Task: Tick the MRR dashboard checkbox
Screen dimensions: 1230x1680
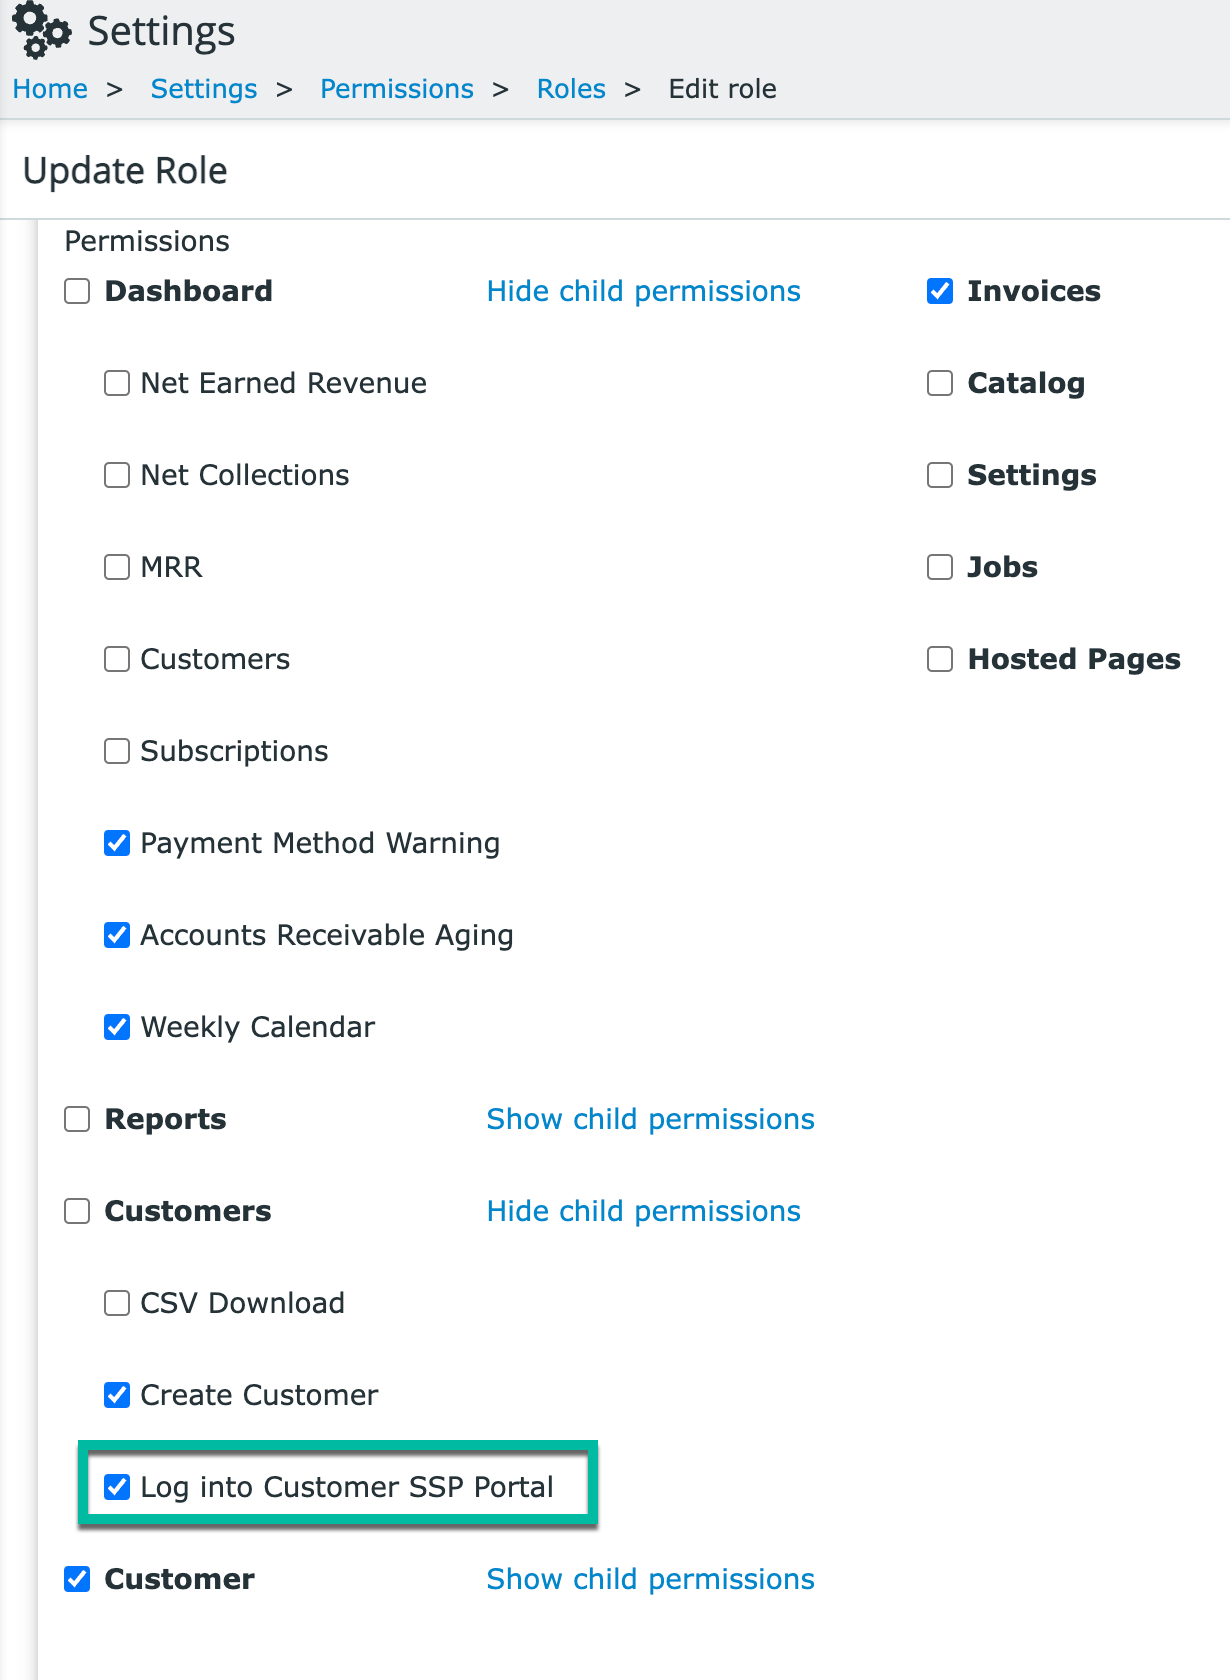Action: tap(117, 567)
